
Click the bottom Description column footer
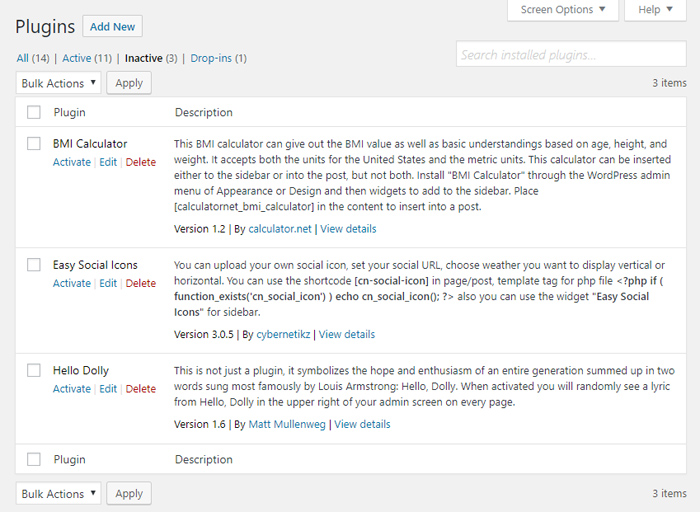pos(204,459)
